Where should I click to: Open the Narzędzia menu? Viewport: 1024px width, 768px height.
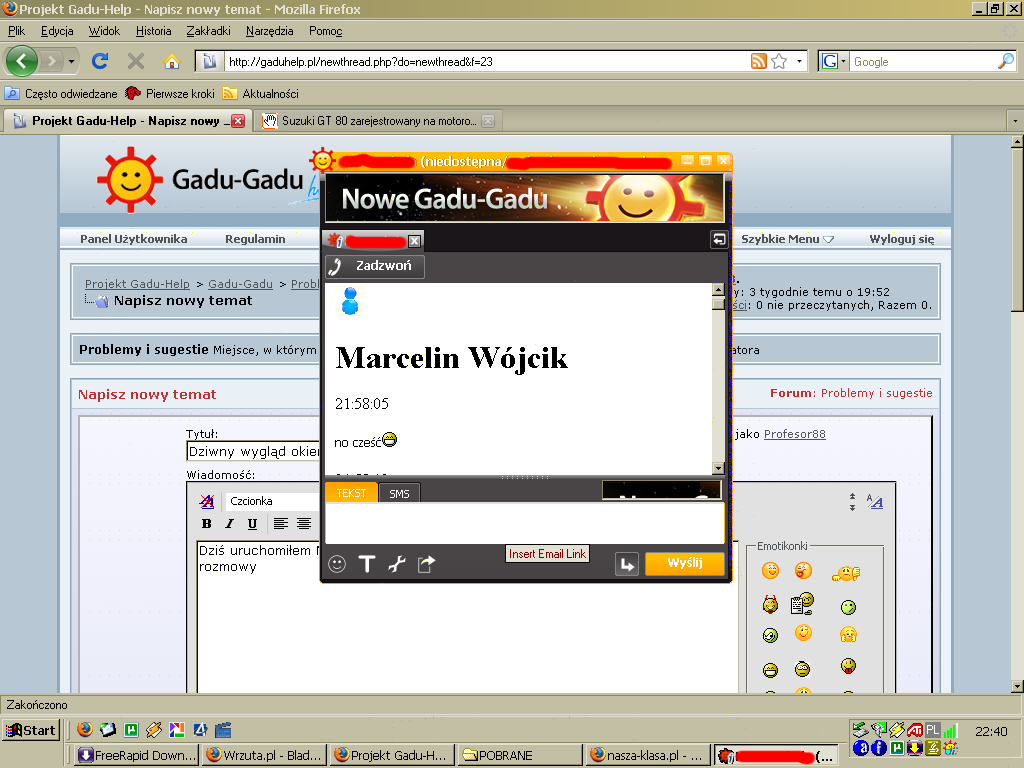270,31
